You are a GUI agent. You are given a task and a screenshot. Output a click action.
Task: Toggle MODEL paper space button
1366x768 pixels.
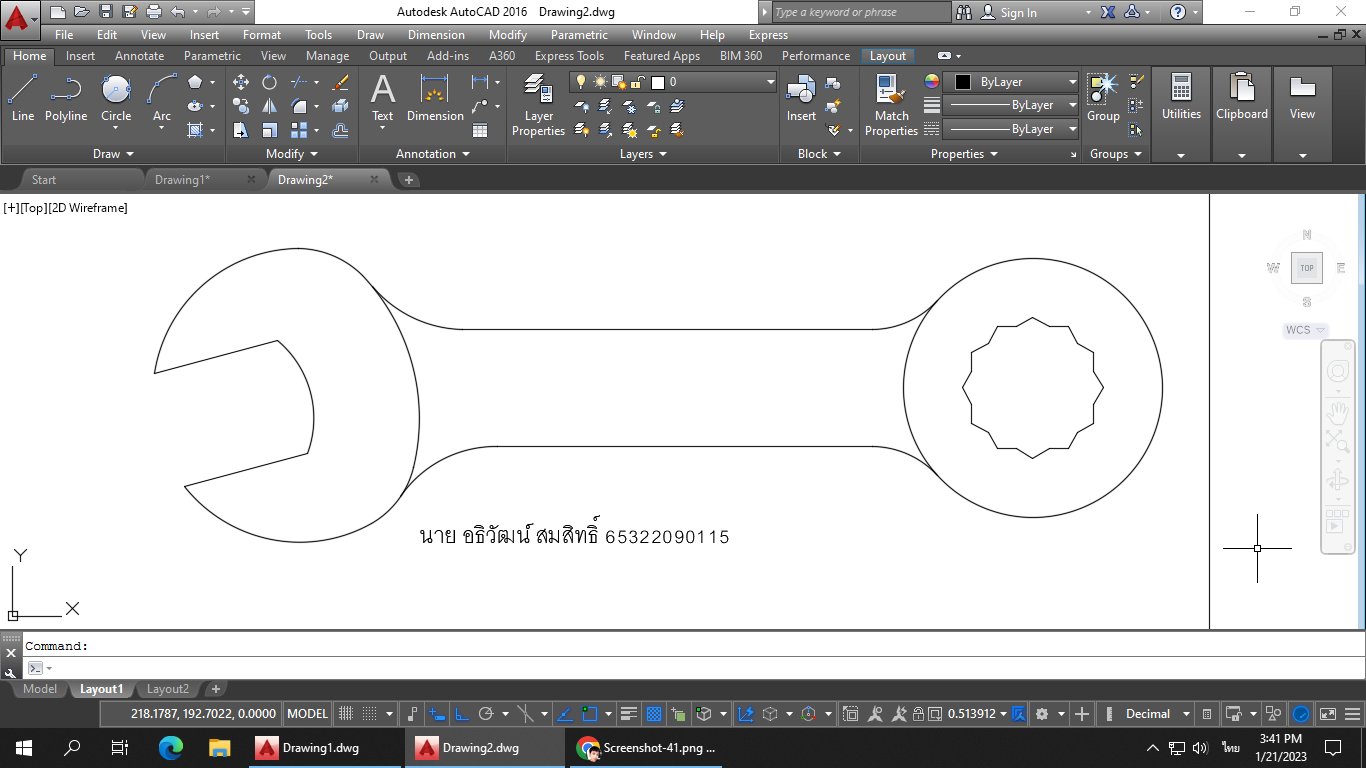pos(307,714)
